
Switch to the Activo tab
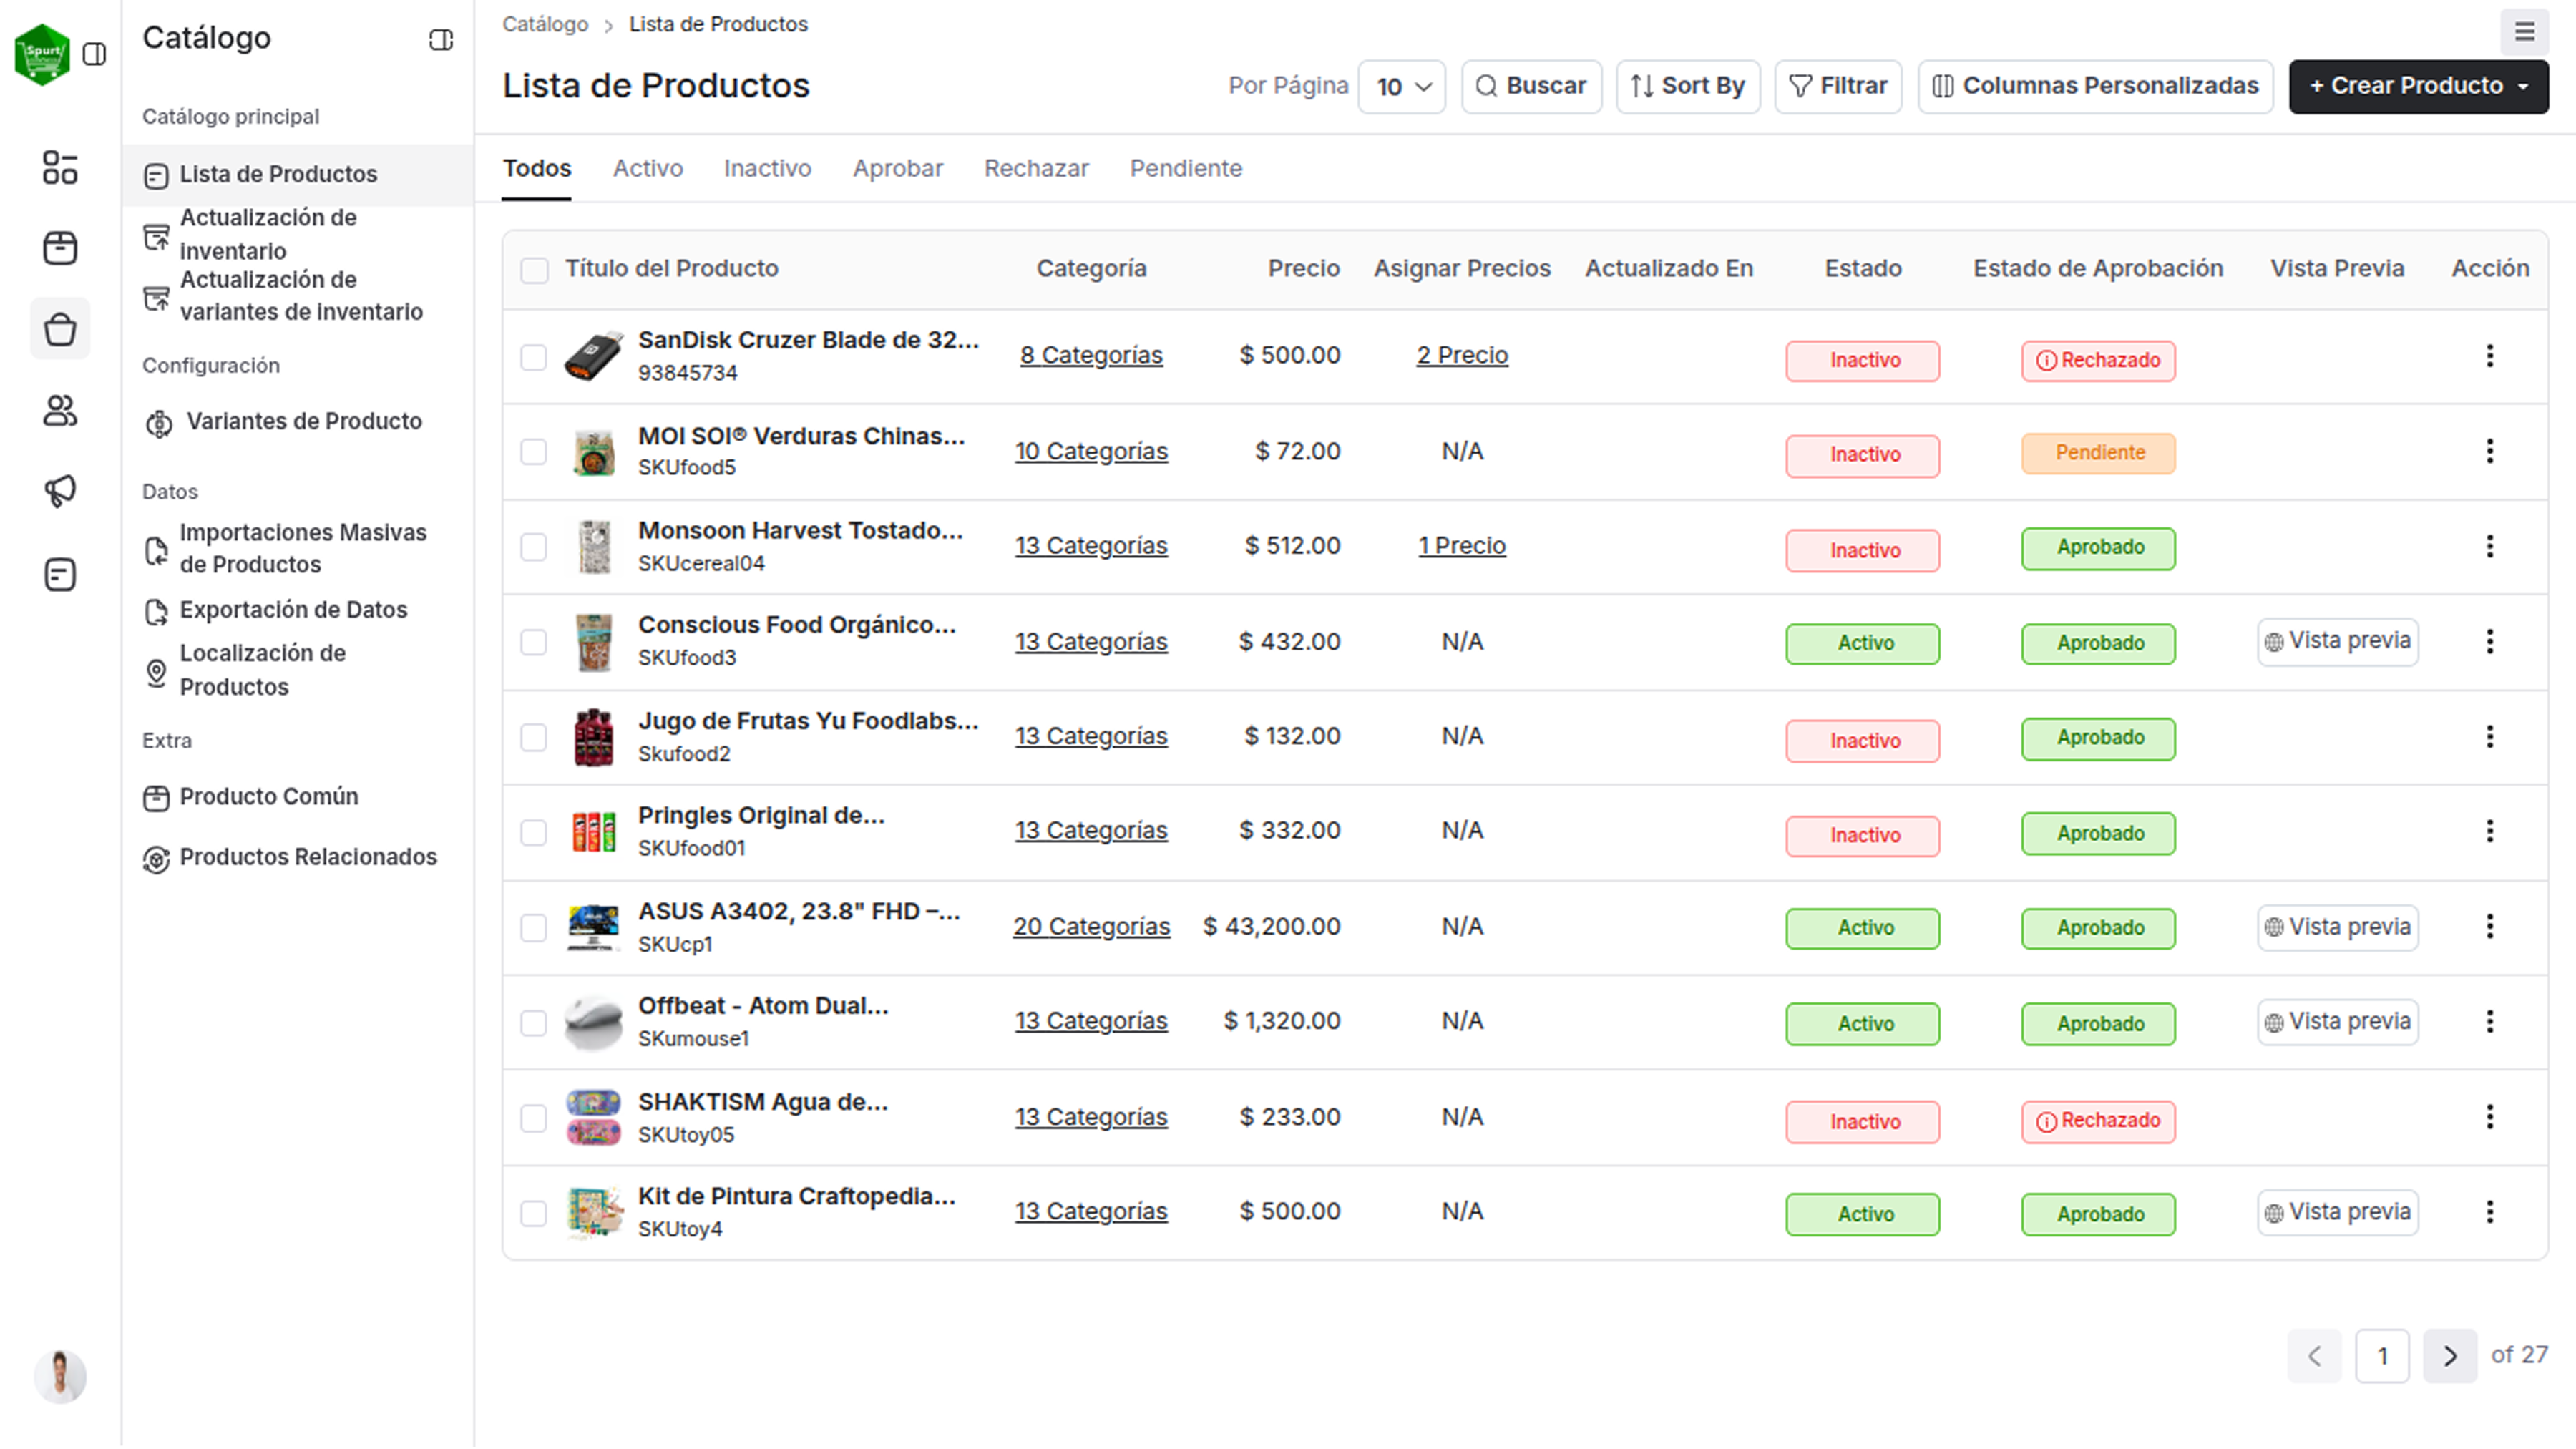tap(648, 168)
